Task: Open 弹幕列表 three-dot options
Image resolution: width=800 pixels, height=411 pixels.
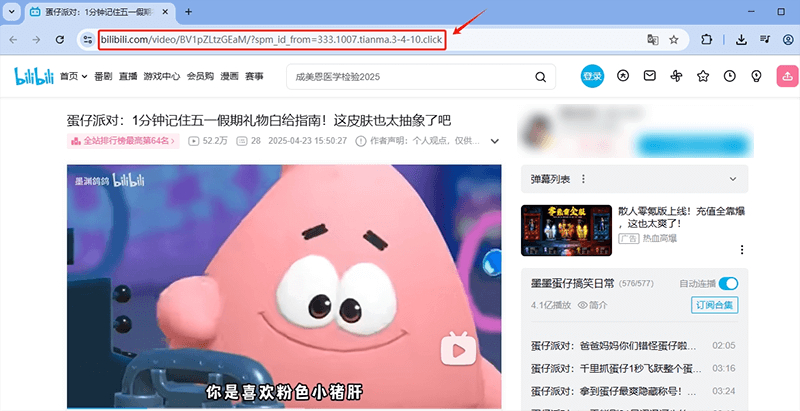Action: tap(583, 179)
